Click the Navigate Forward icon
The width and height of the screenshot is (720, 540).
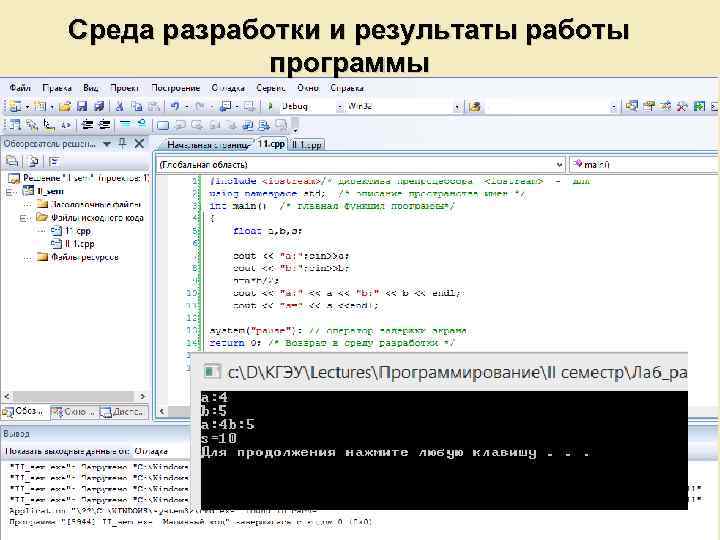tap(249, 107)
